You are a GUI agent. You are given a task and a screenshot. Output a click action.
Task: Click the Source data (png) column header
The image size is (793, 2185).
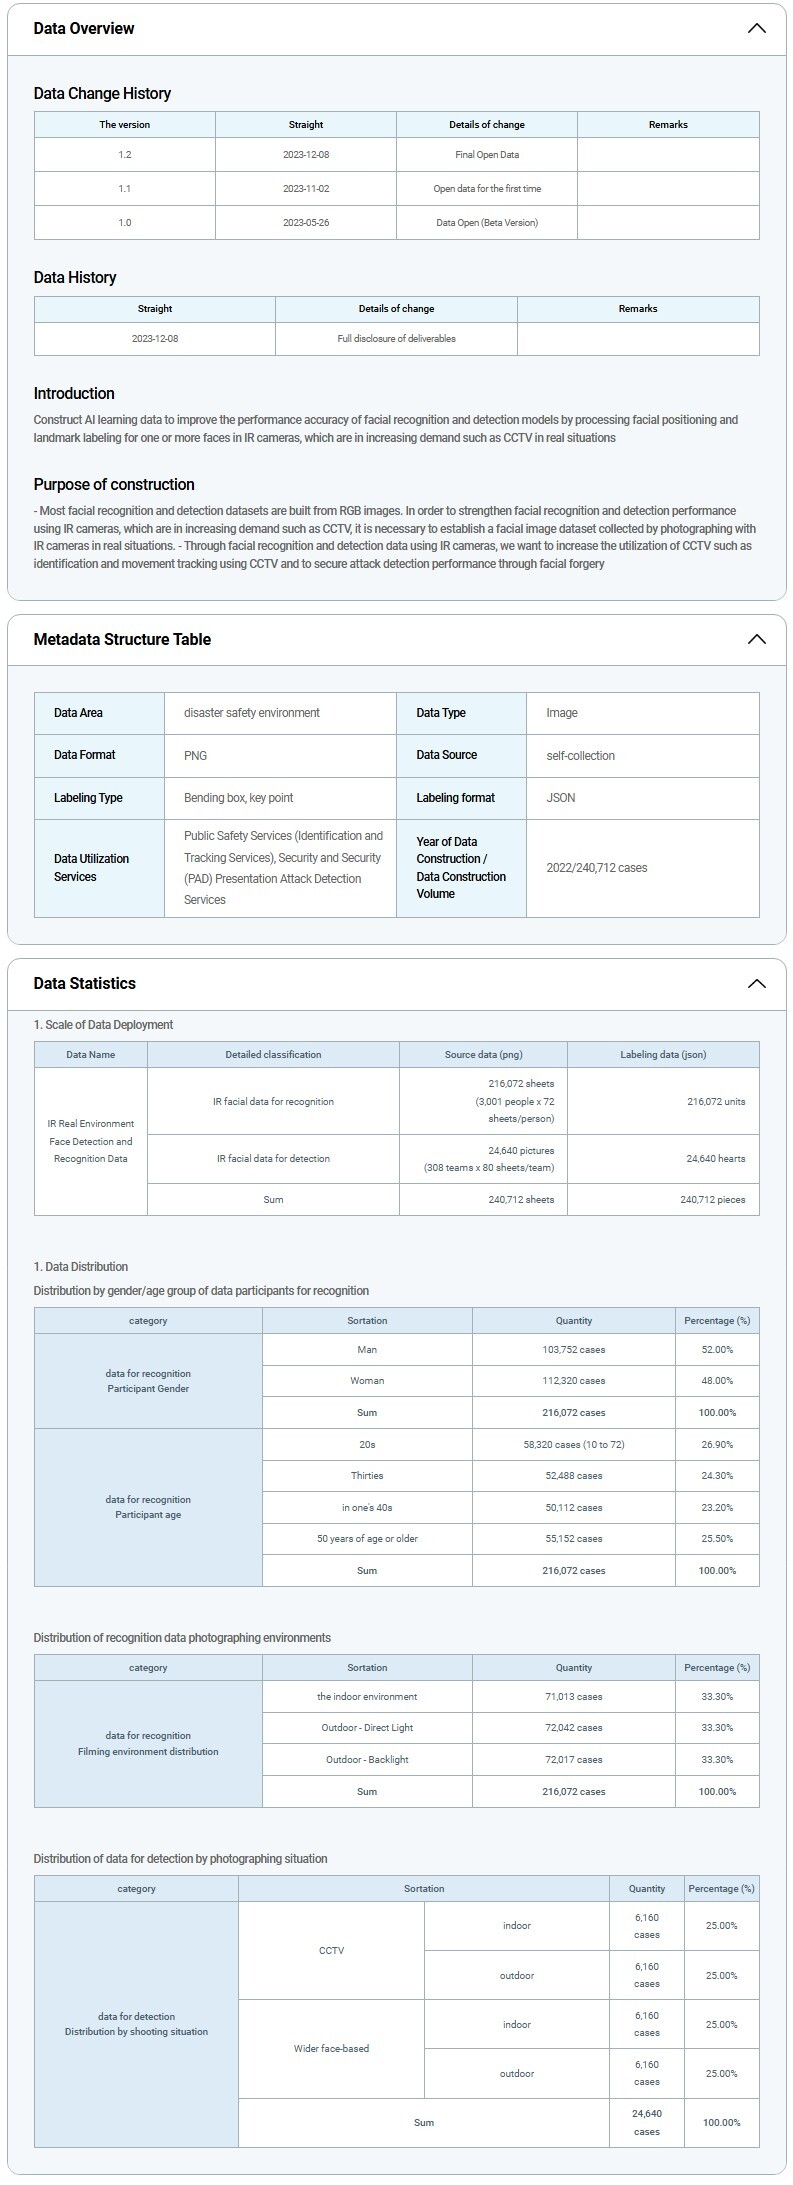coord(483,1054)
